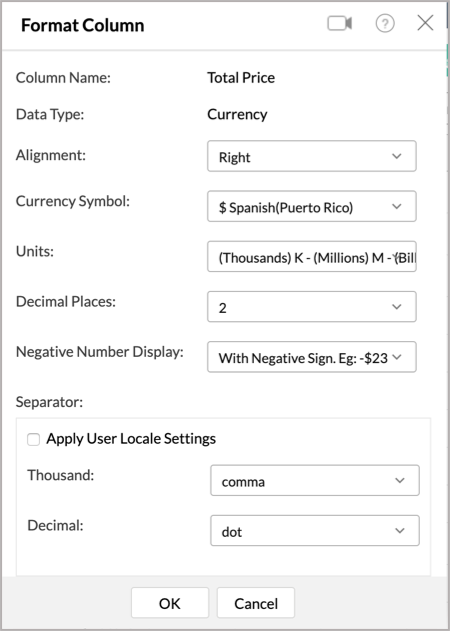Open the Decimal separator dropdown
The height and width of the screenshot is (631, 450).
(x=315, y=530)
